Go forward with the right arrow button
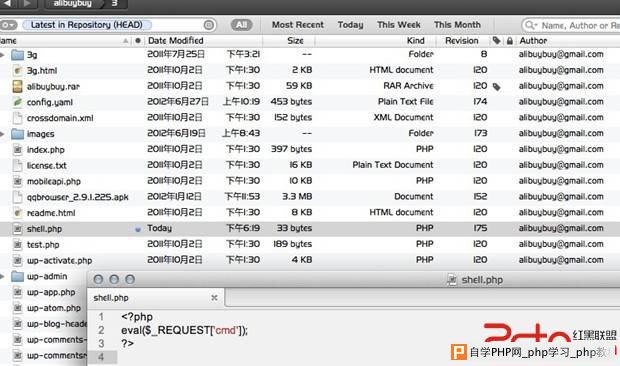This screenshot has width=620, height=366. click(27, 4)
